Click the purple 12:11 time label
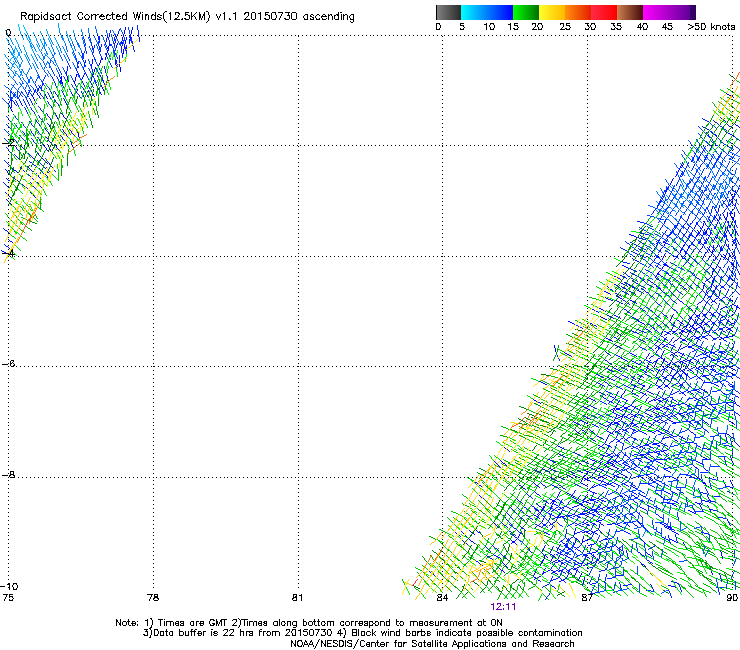Viewport: 740px width, 650px height. coord(503,607)
